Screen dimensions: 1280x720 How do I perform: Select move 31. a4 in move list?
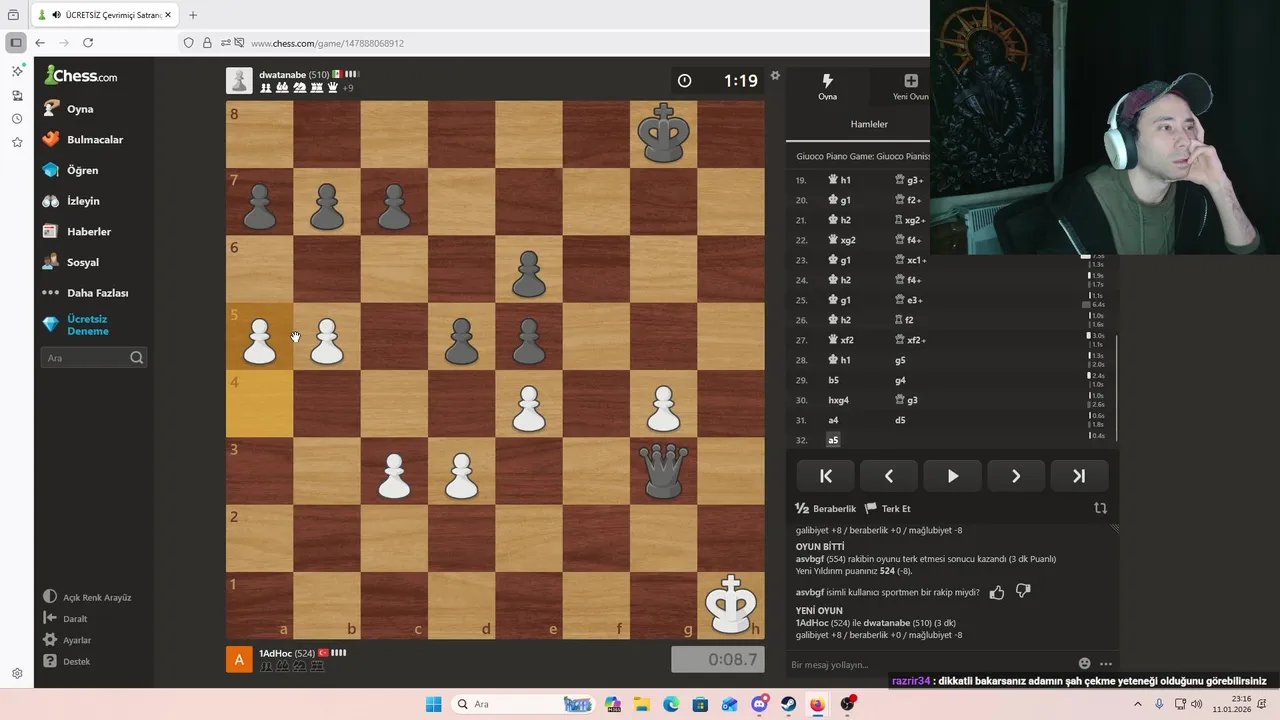pyautogui.click(x=833, y=420)
